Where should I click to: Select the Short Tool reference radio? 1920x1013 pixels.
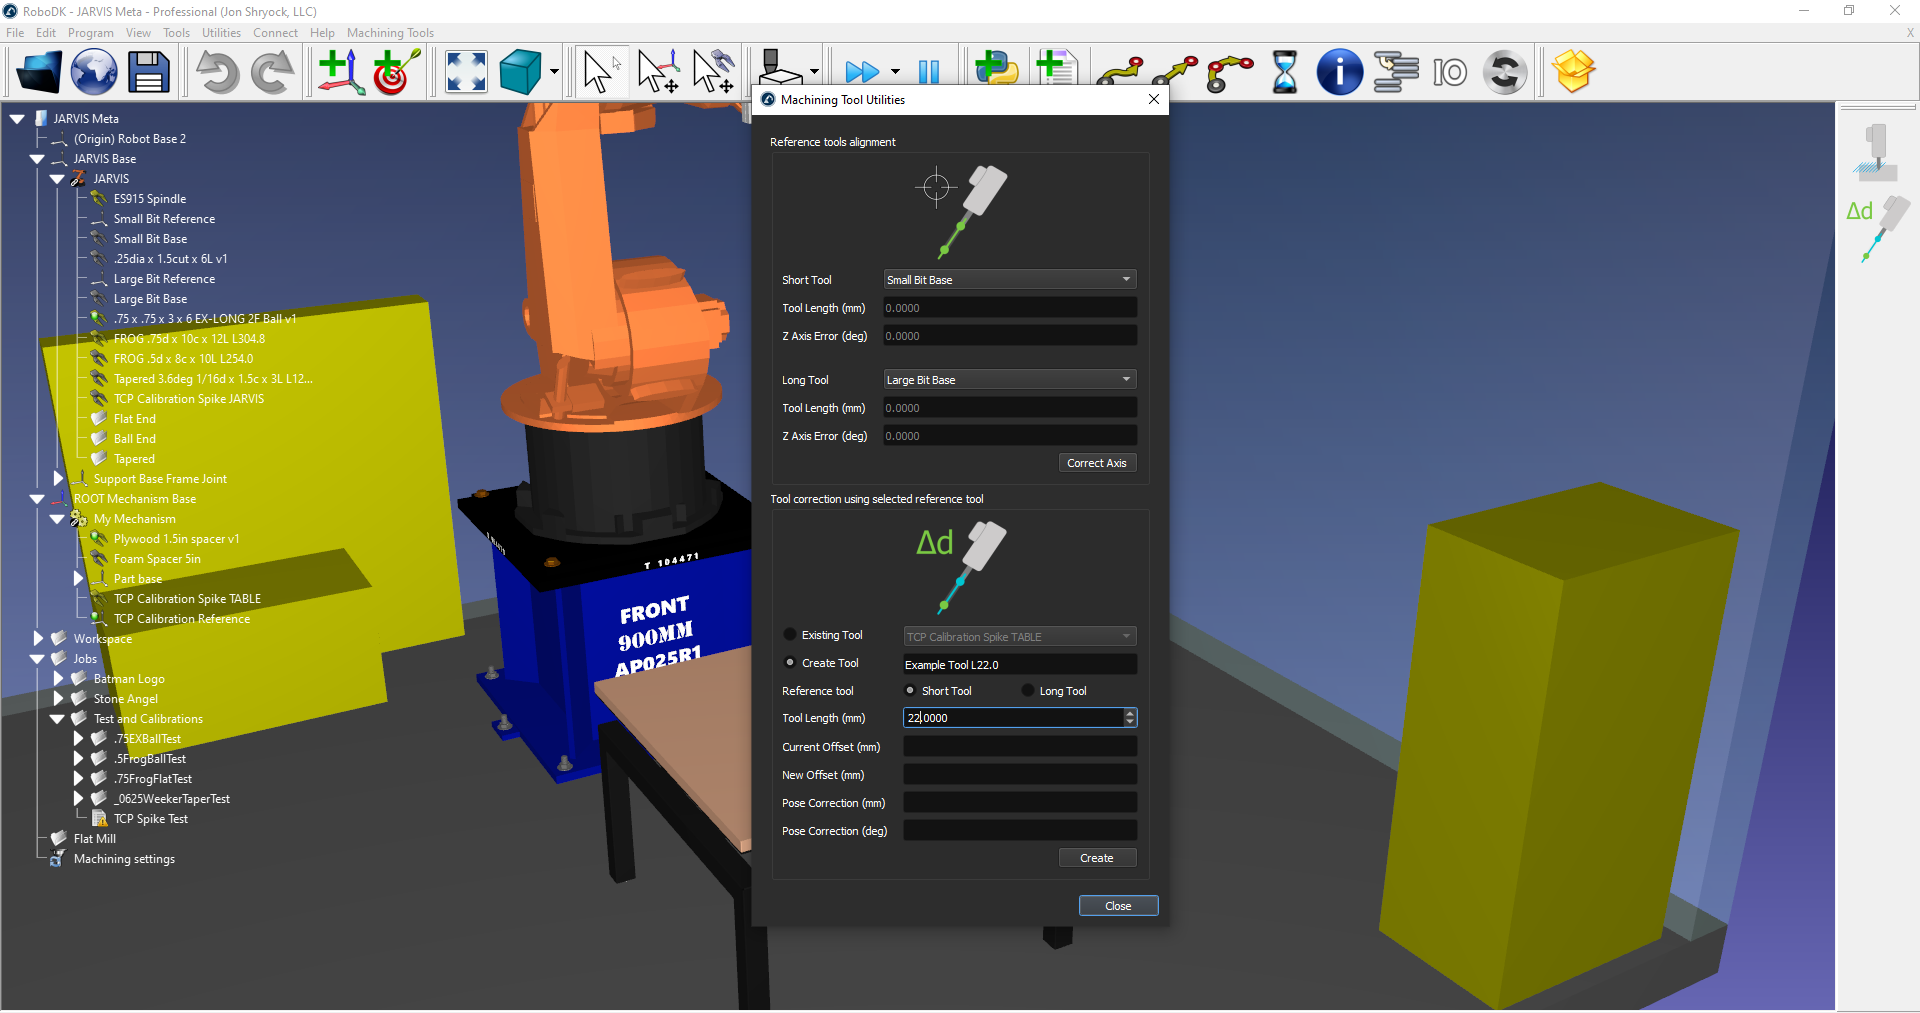[x=910, y=691]
